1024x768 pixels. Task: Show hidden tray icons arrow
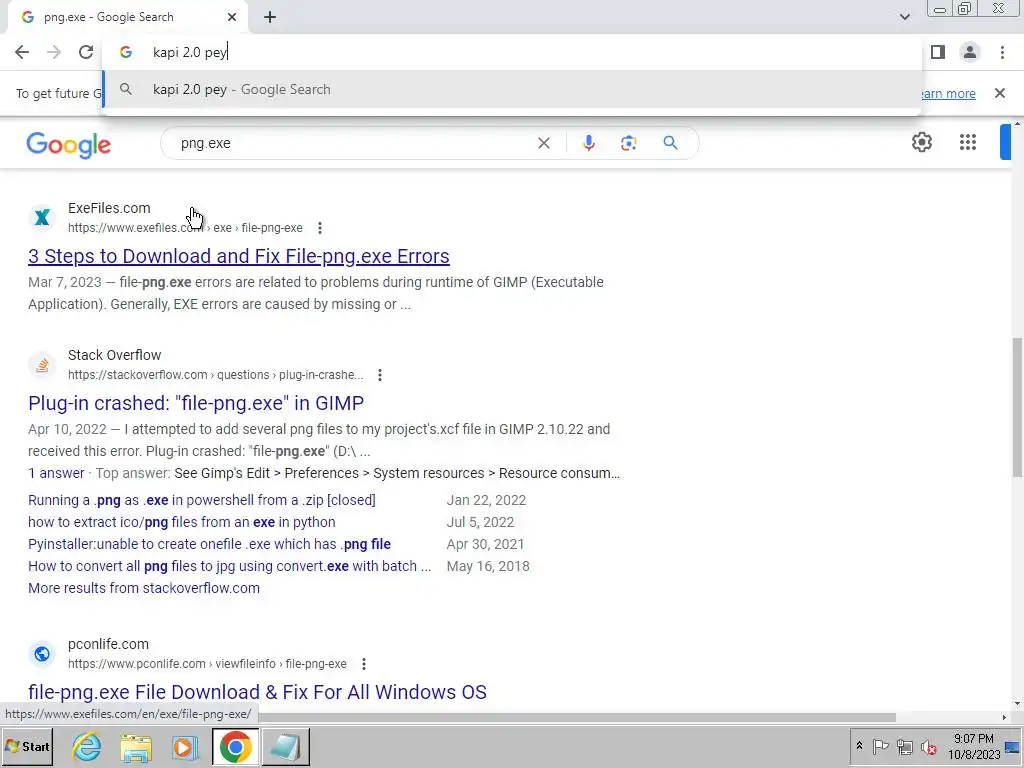859,746
